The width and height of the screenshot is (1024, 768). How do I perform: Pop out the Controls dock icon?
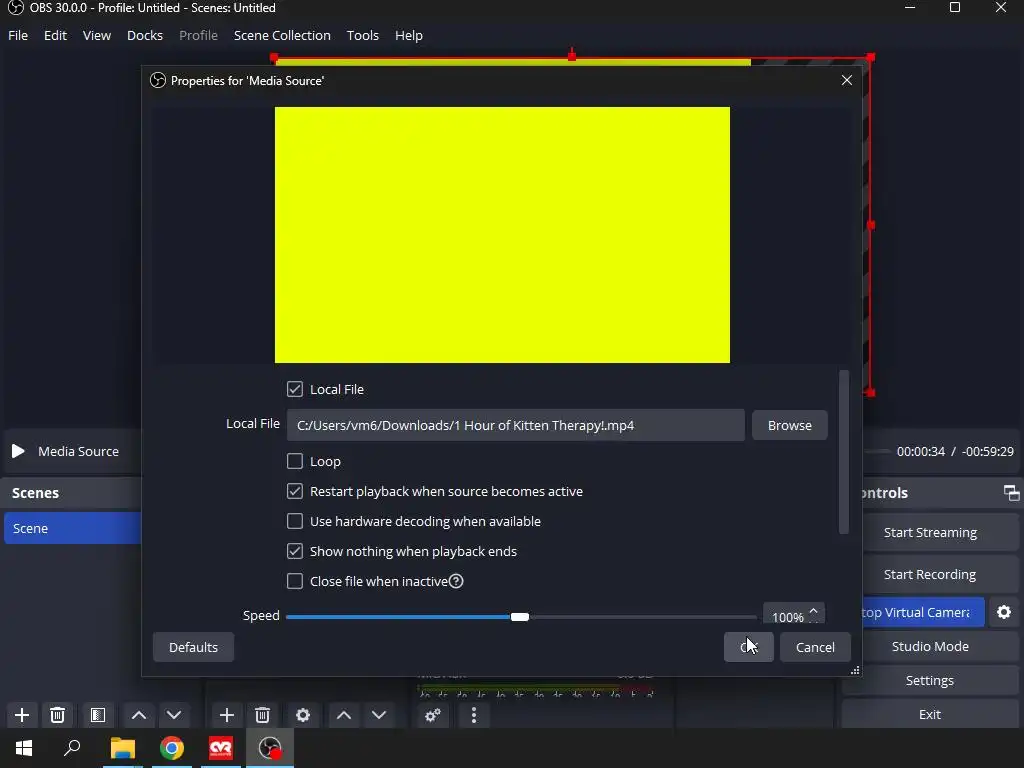tap(1012, 493)
